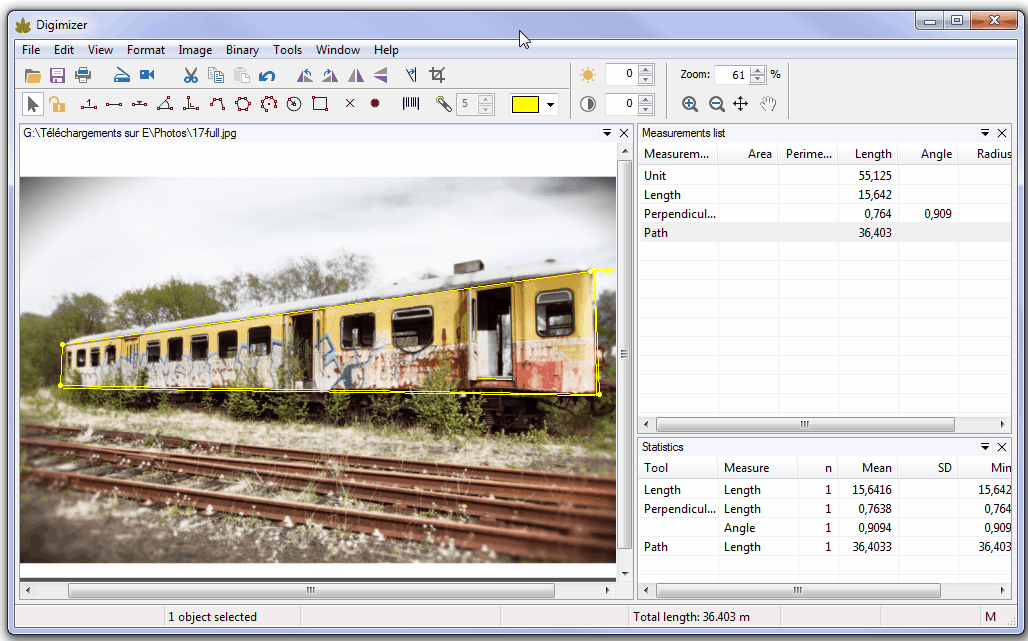This screenshot has width=1028, height=641.
Task: Select the Flip horizontal icon
Action: click(x=356, y=75)
